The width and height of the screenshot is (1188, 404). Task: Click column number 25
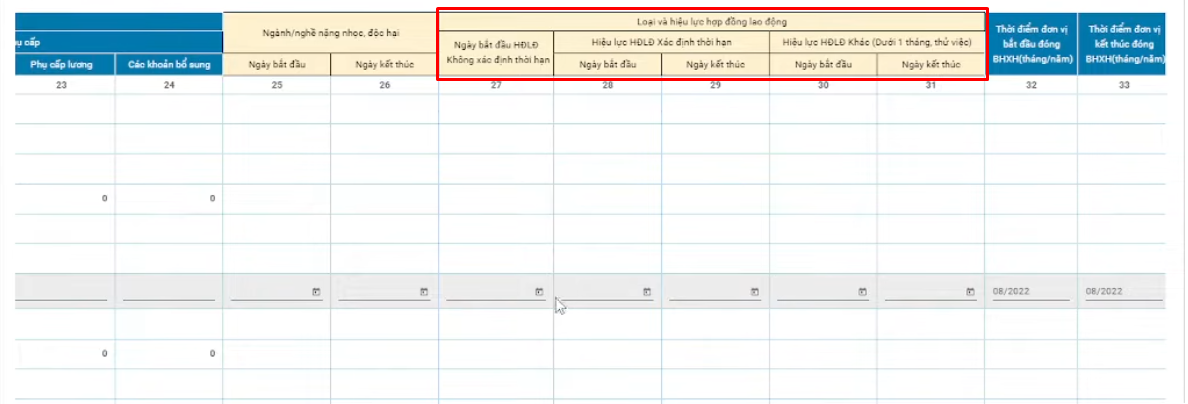[277, 86]
